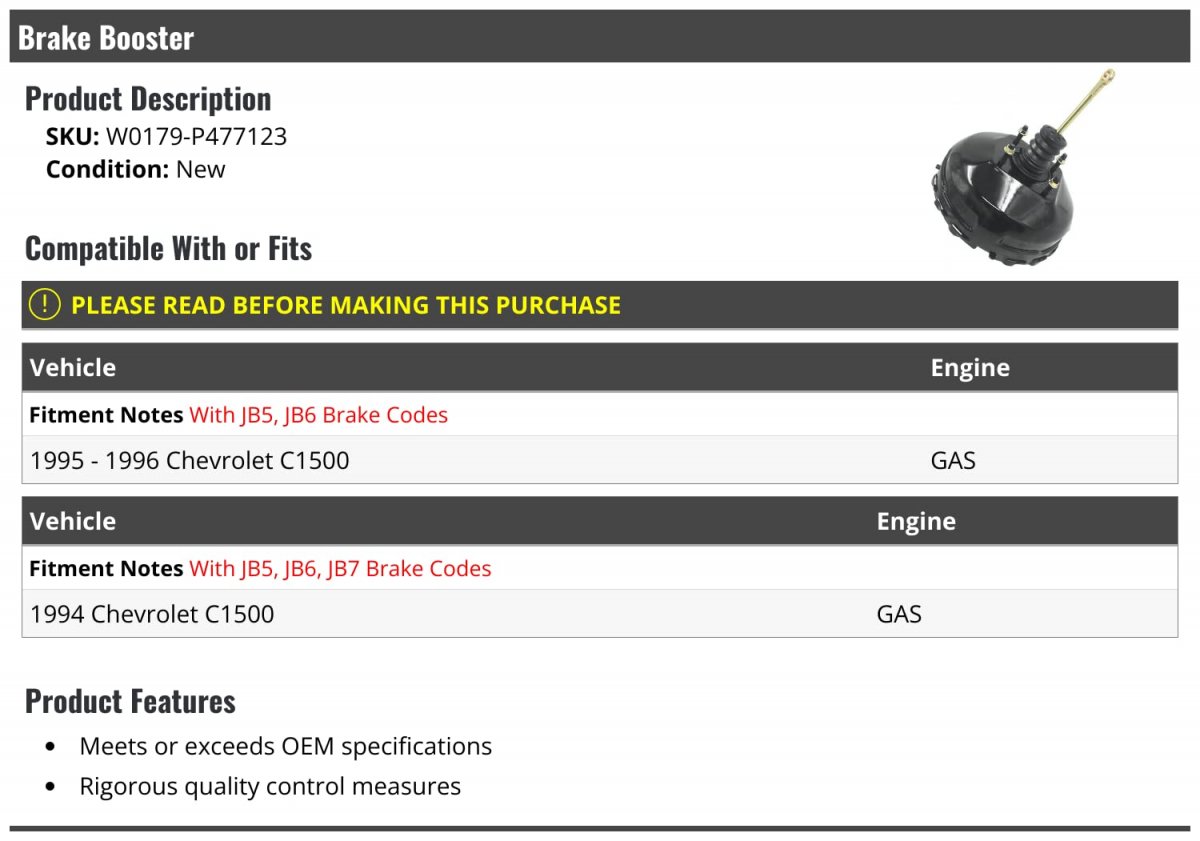
Task: Click the GAS cell for 1995 - 1996 C1500
Action: point(953,461)
